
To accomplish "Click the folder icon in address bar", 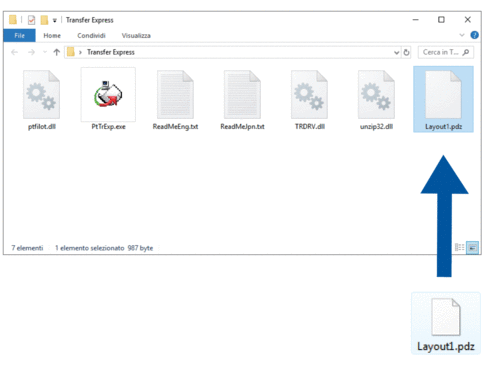I will (71, 52).
